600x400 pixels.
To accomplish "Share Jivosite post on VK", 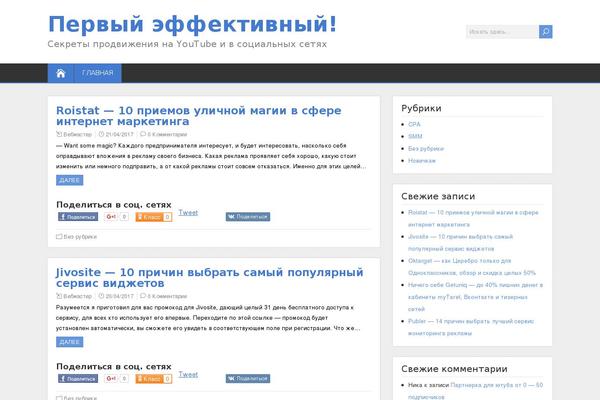I will click(x=248, y=379).
